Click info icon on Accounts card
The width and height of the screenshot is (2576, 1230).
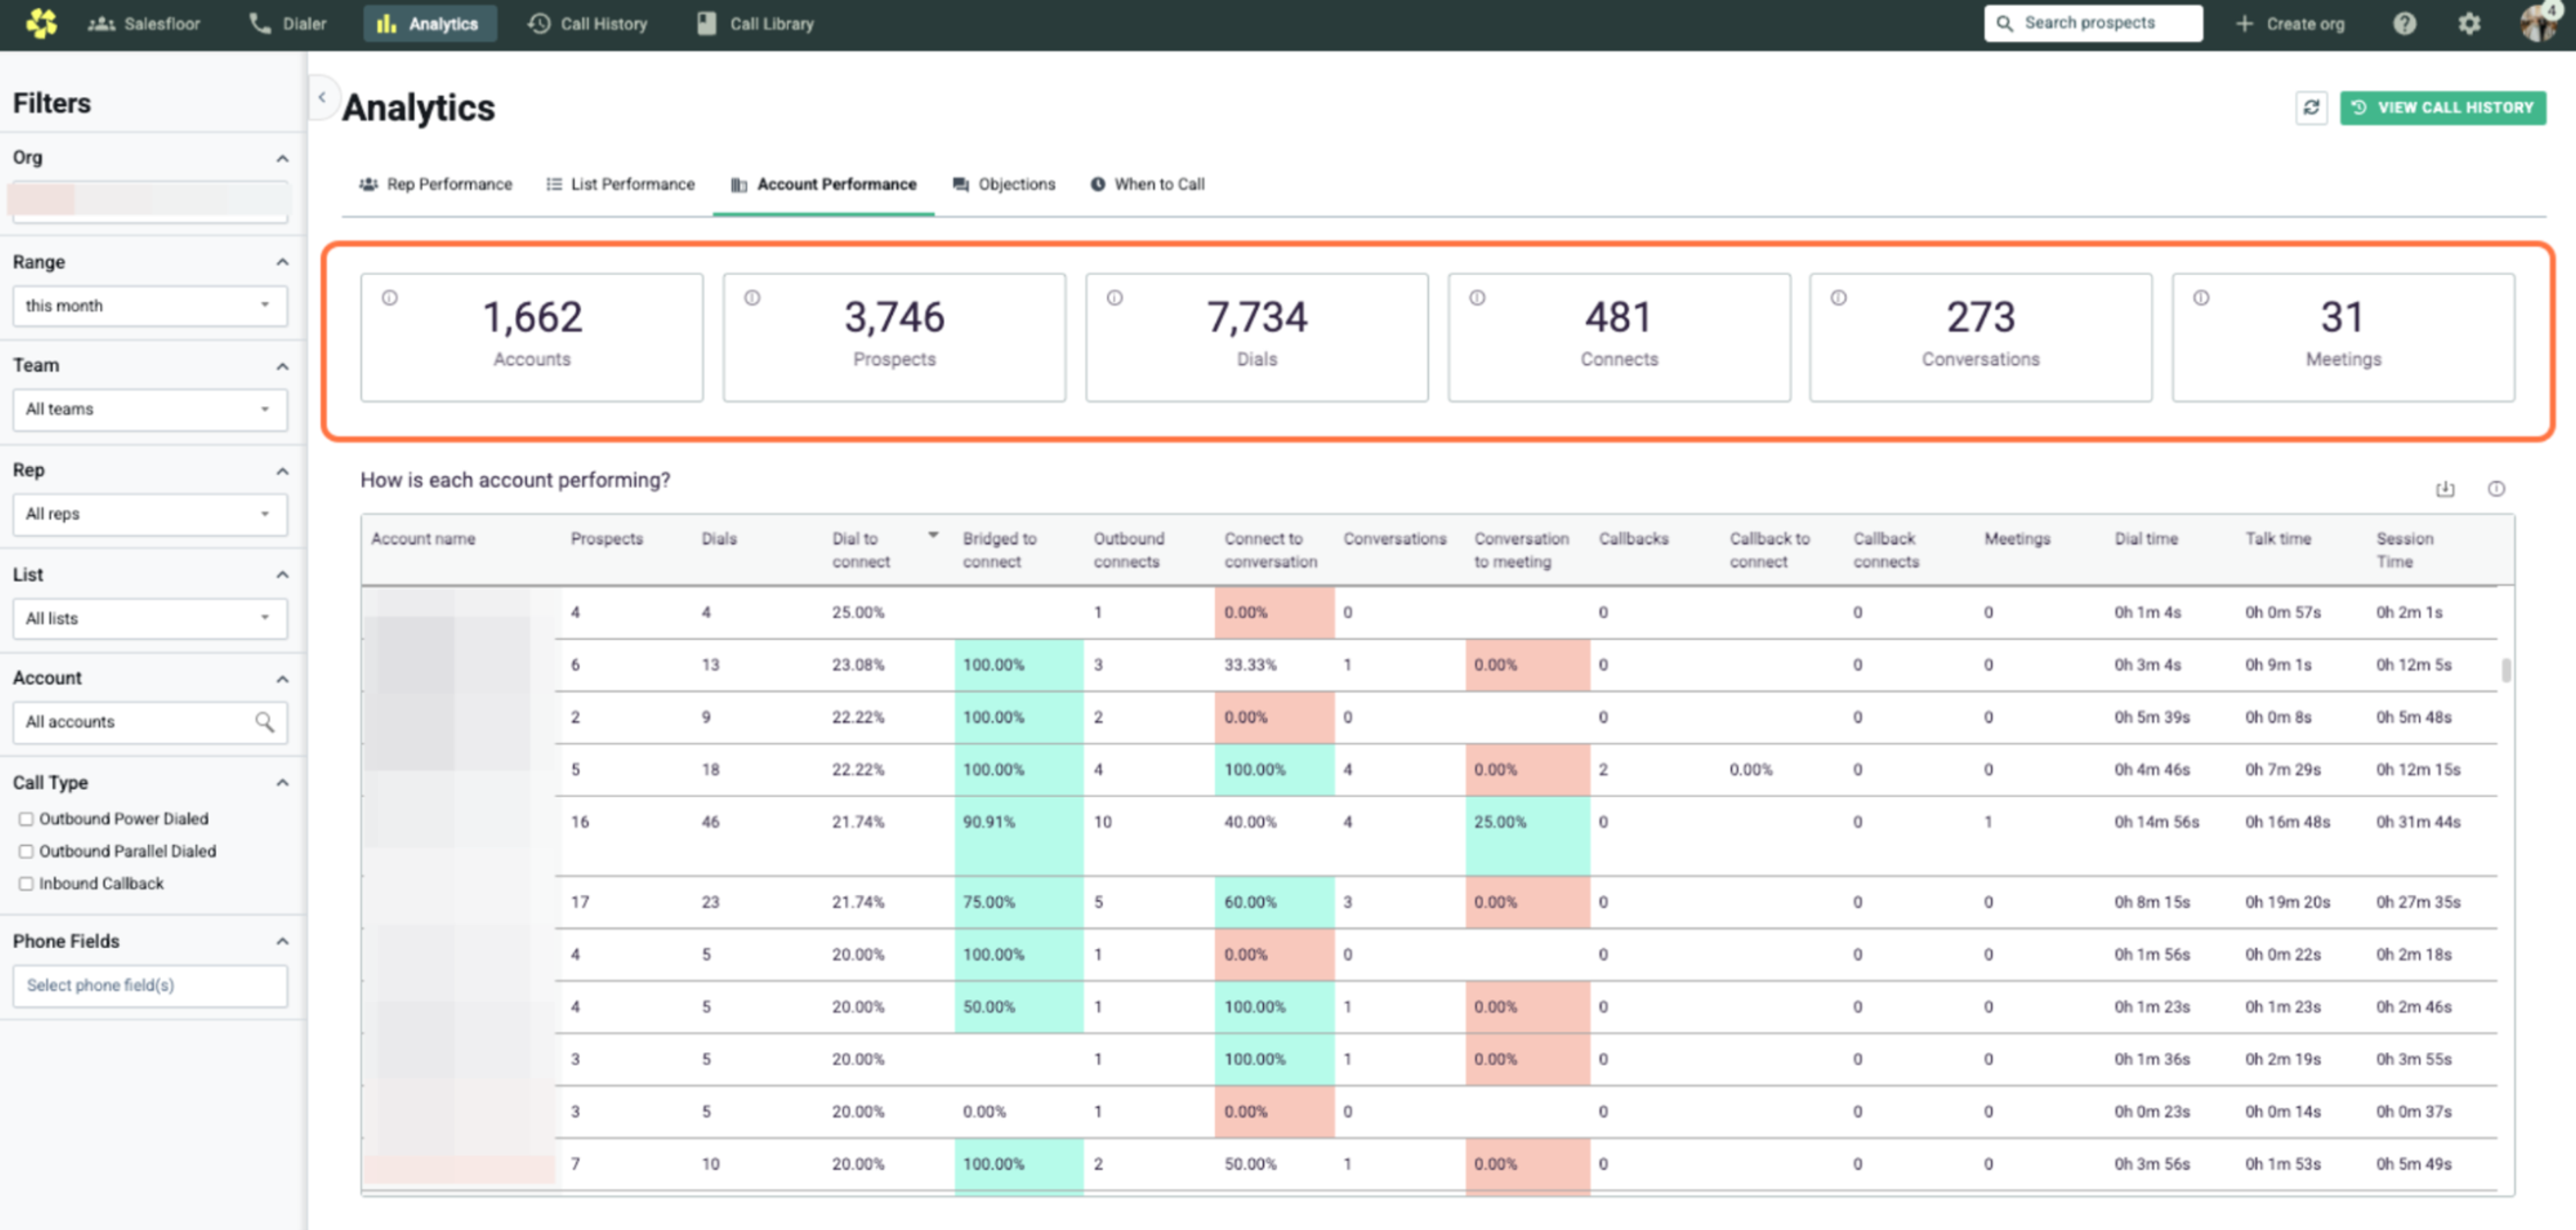390,298
